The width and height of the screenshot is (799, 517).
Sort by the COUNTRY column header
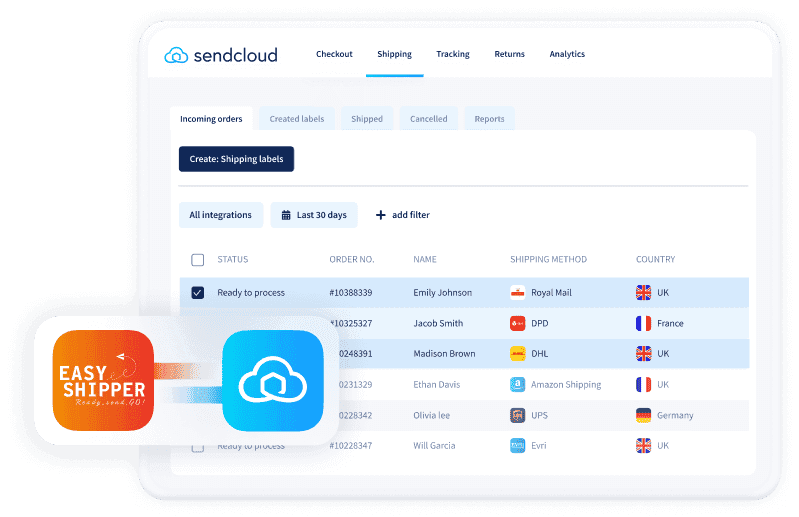[x=655, y=259]
